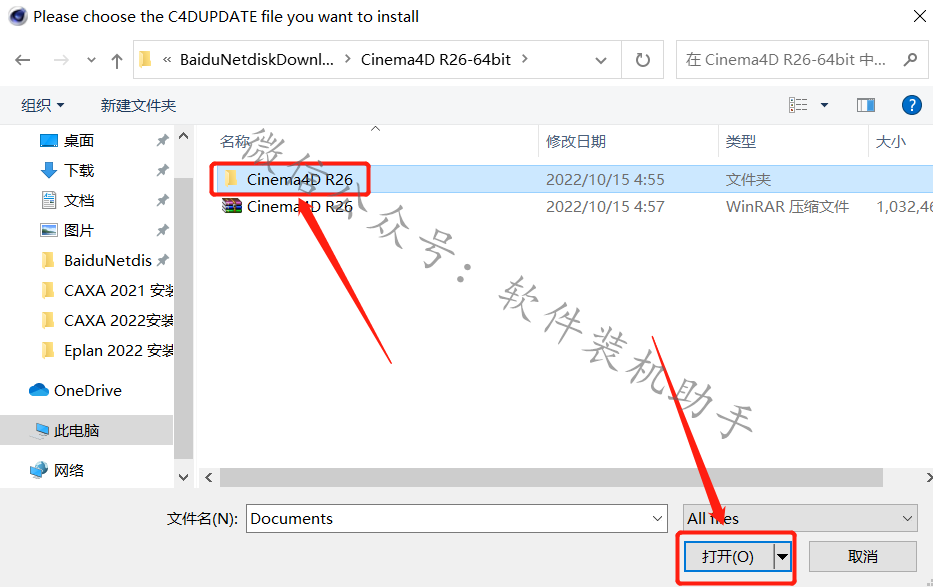This screenshot has height=587, width=933.
Task: Click the 网络 network icon
Action: tap(39, 470)
